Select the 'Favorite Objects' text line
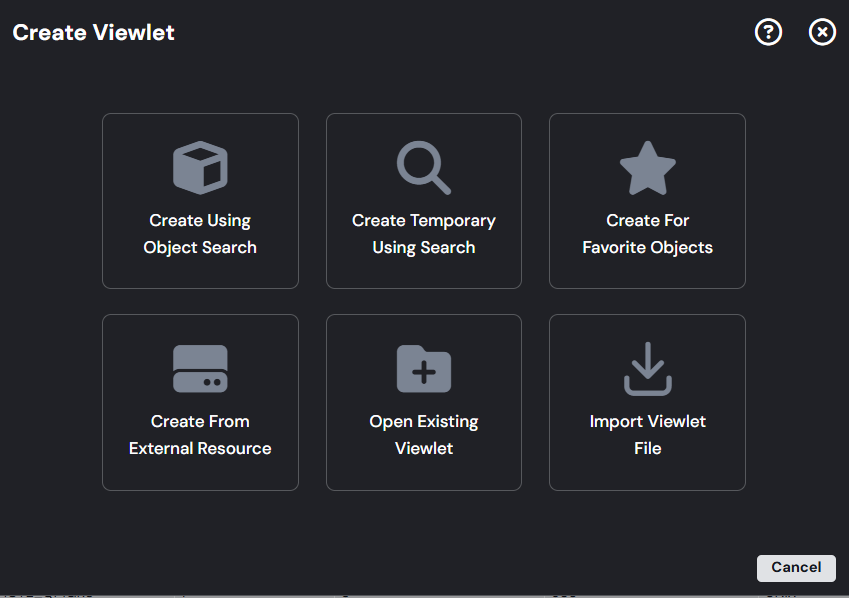 (x=648, y=248)
